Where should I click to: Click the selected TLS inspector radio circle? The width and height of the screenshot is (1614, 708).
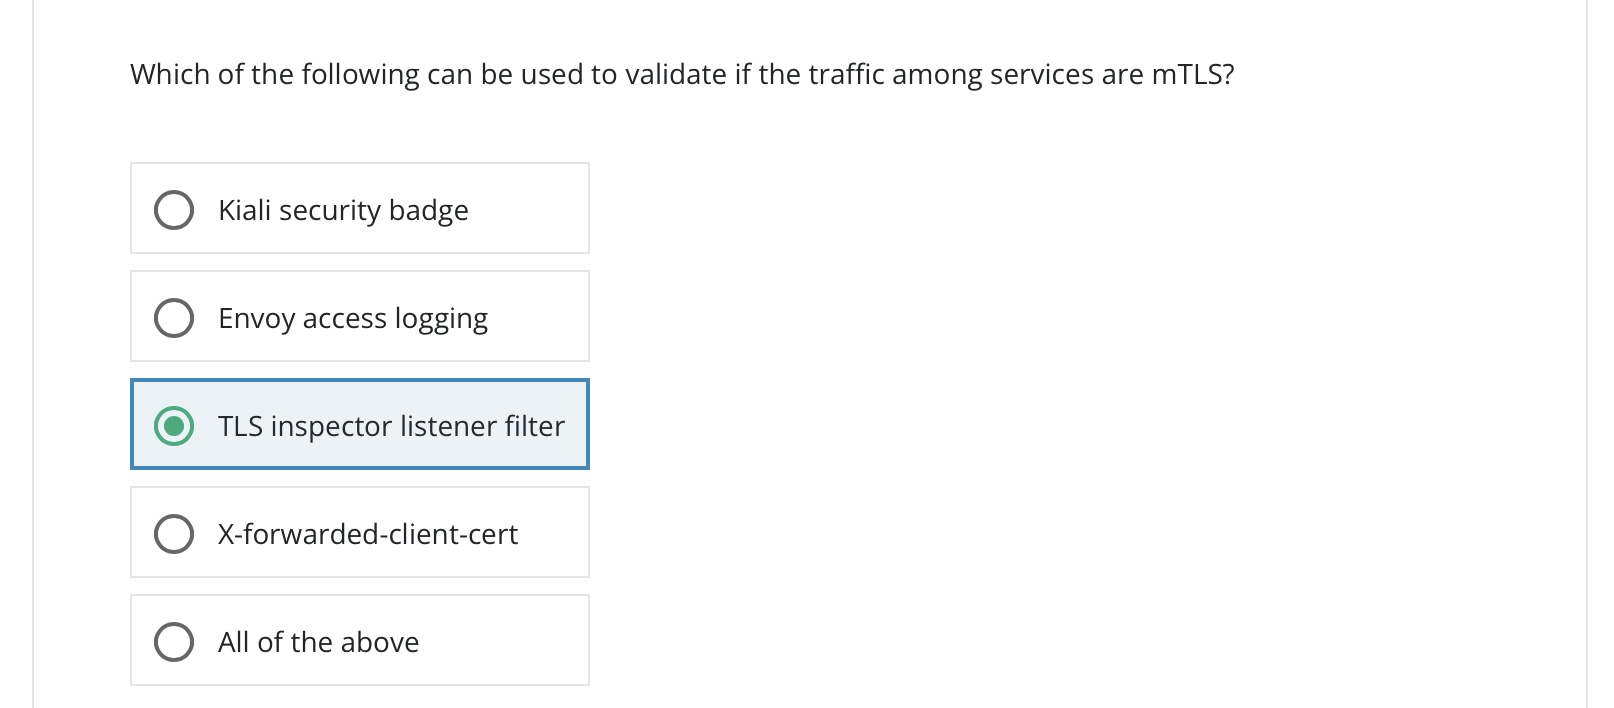pyautogui.click(x=174, y=426)
